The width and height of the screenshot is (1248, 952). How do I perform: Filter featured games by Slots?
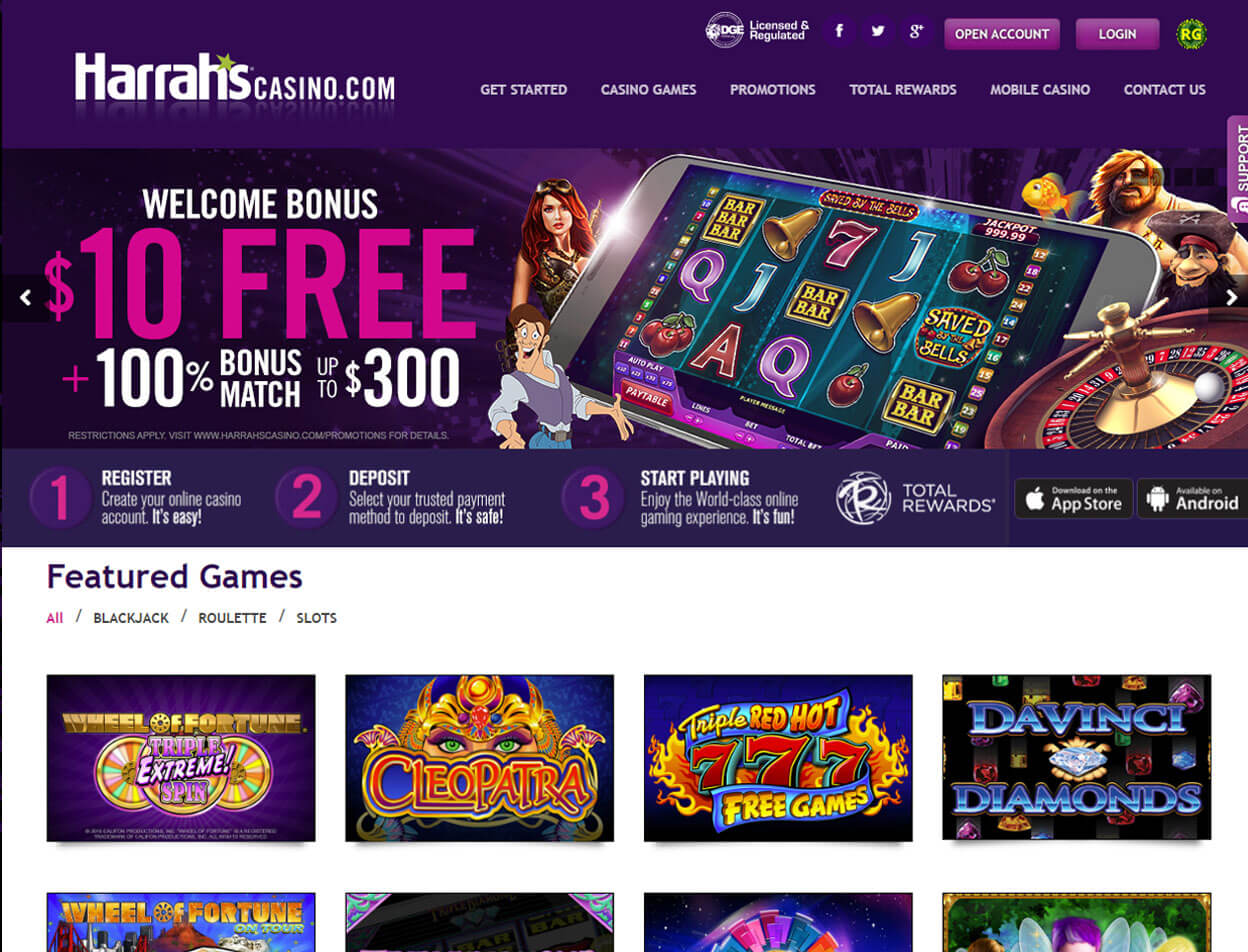316,618
